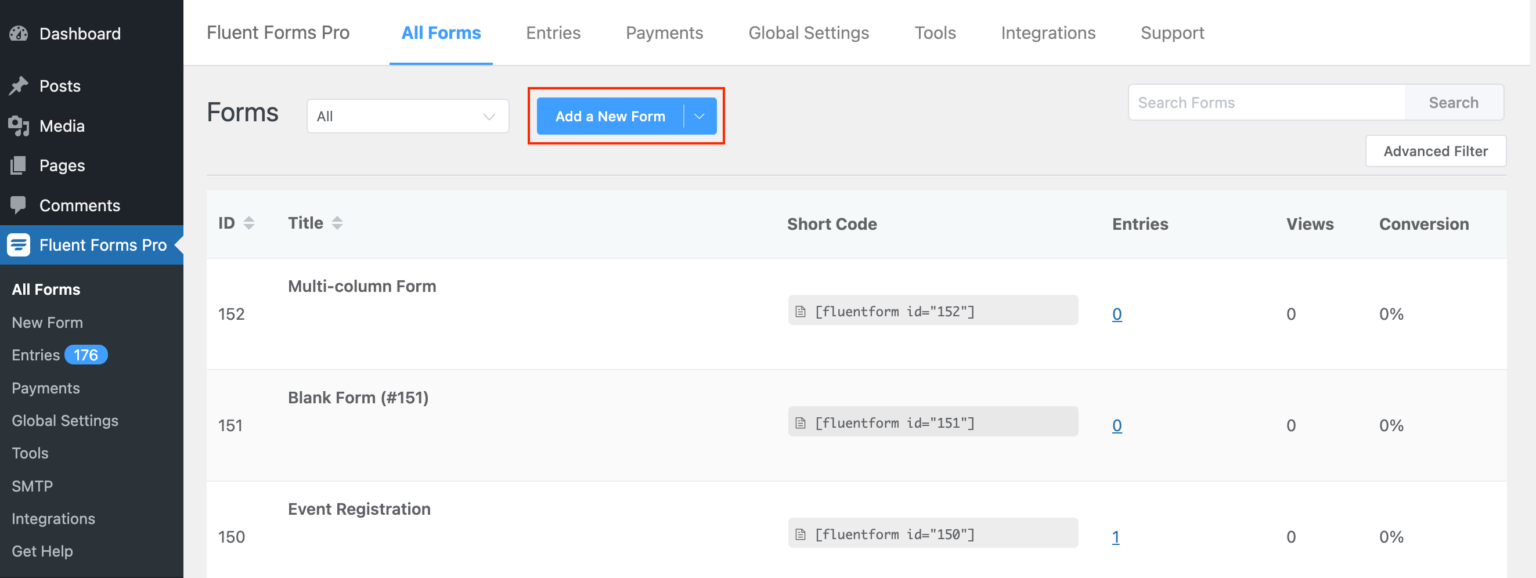Expand the Add a New Form arrow menu

pyautogui.click(x=700, y=116)
